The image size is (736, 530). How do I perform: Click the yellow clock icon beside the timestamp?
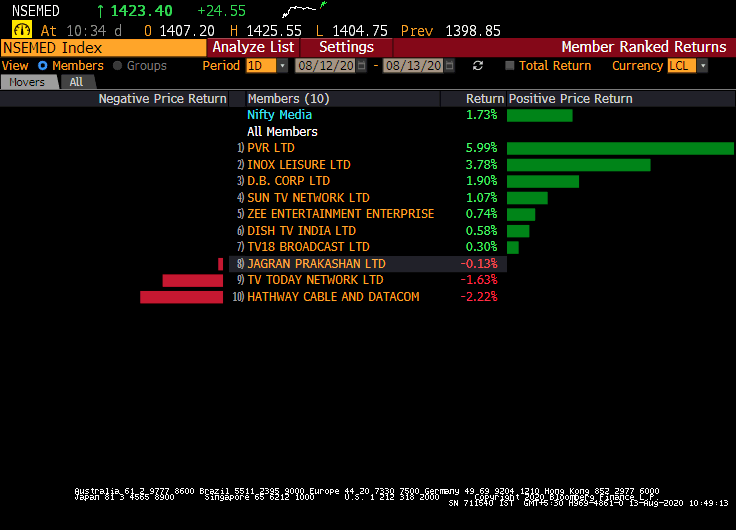(21, 30)
